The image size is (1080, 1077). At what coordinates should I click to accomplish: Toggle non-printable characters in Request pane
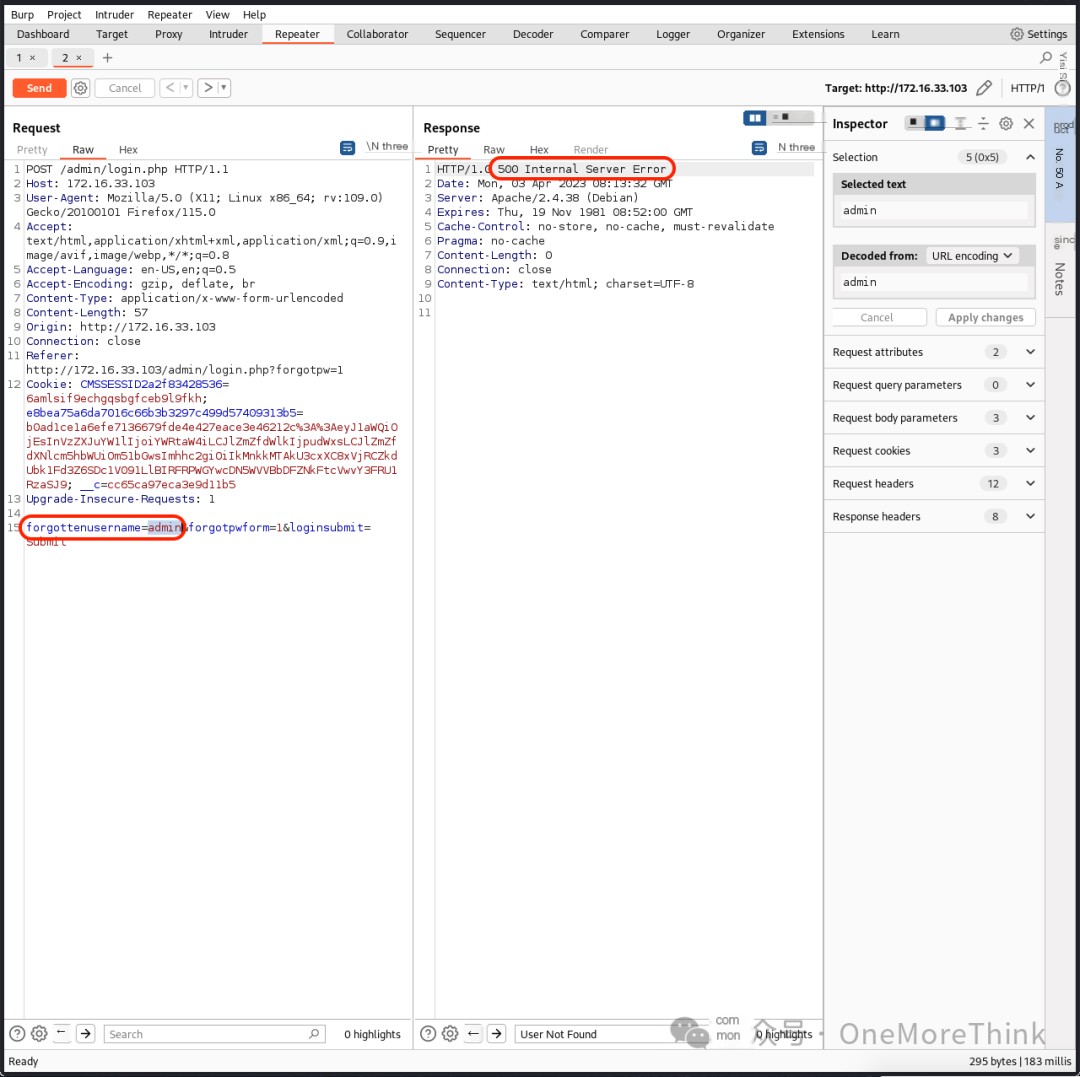387,147
